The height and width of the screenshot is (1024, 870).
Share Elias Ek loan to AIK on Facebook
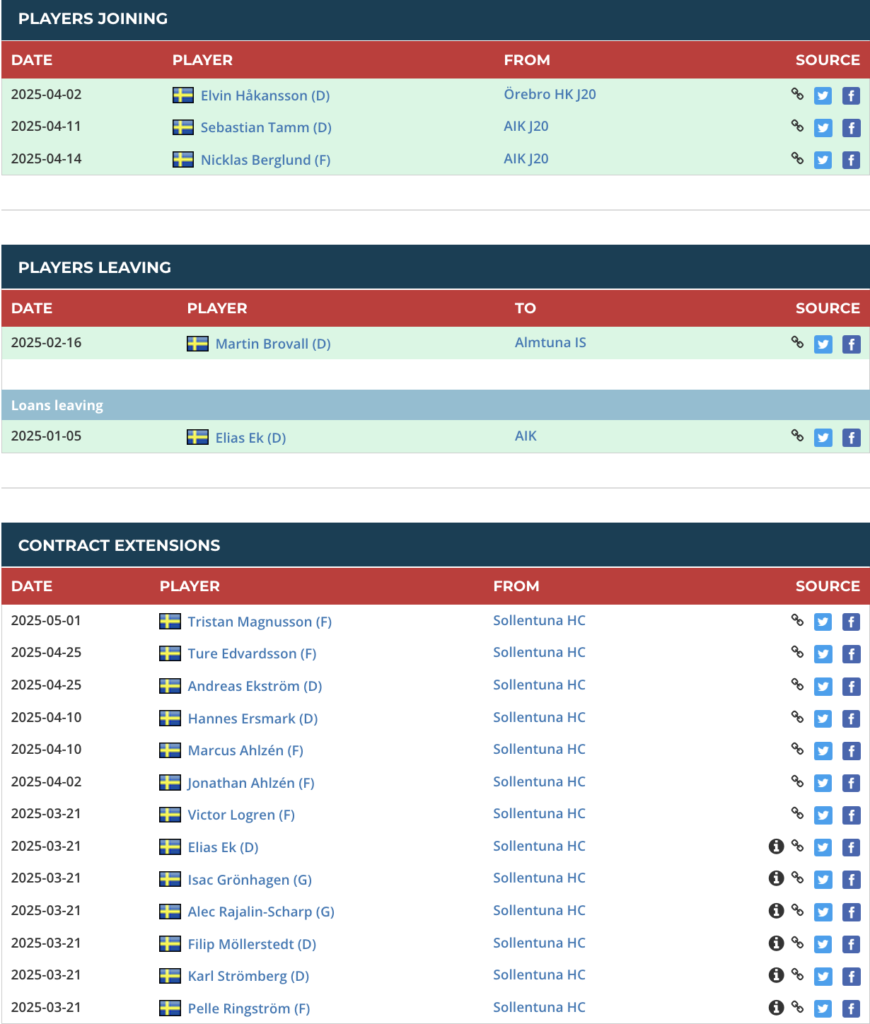851,438
